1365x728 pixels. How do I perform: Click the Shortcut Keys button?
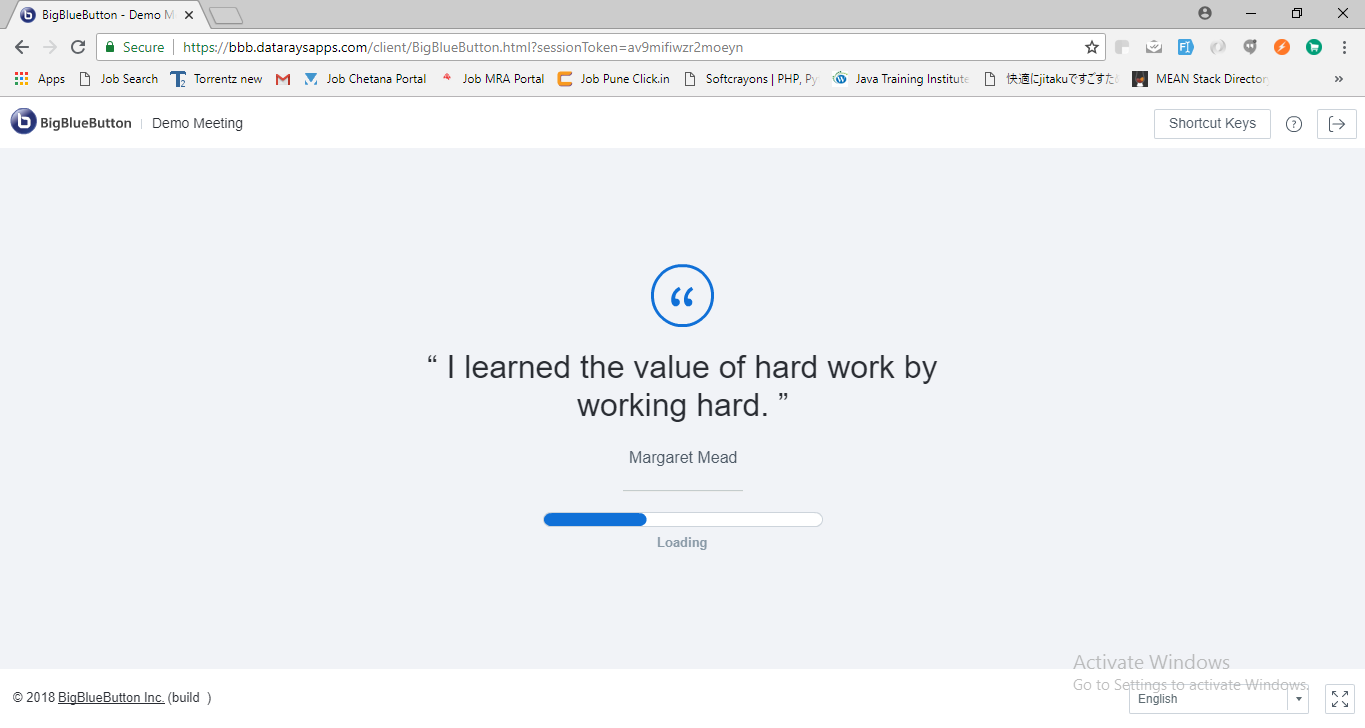(1211, 123)
